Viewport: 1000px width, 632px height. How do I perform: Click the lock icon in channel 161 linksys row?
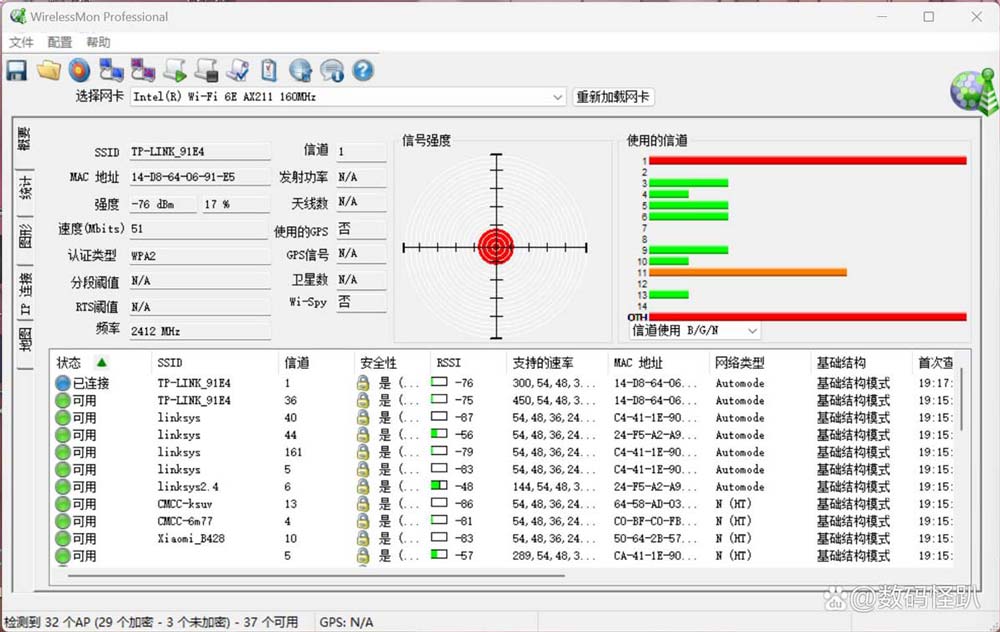[x=363, y=452]
